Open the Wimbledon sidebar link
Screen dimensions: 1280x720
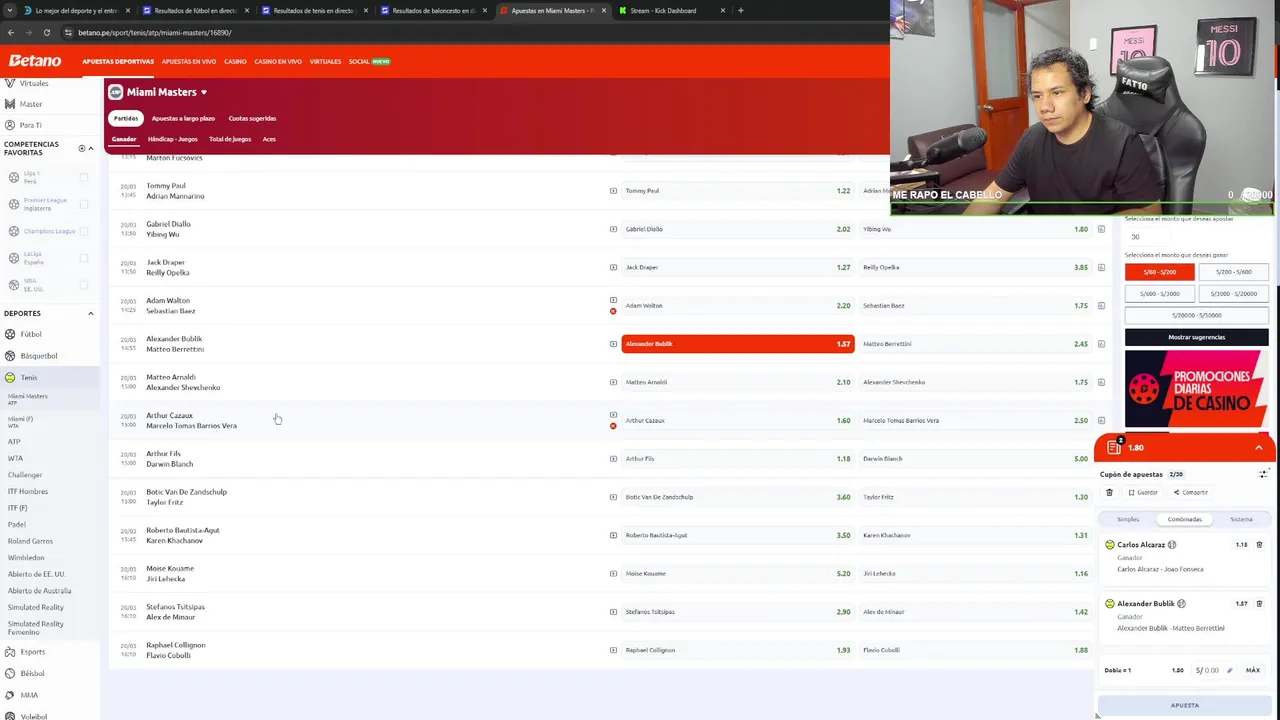tap(26, 557)
